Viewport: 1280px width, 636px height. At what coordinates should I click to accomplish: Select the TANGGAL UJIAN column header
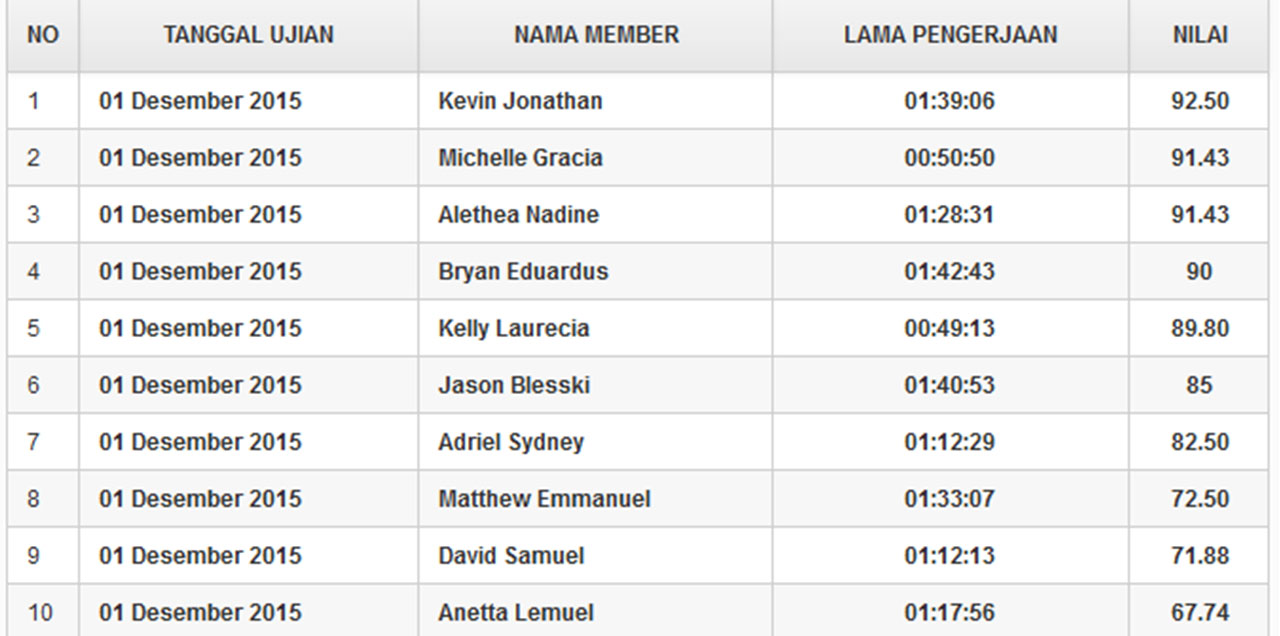249,35
